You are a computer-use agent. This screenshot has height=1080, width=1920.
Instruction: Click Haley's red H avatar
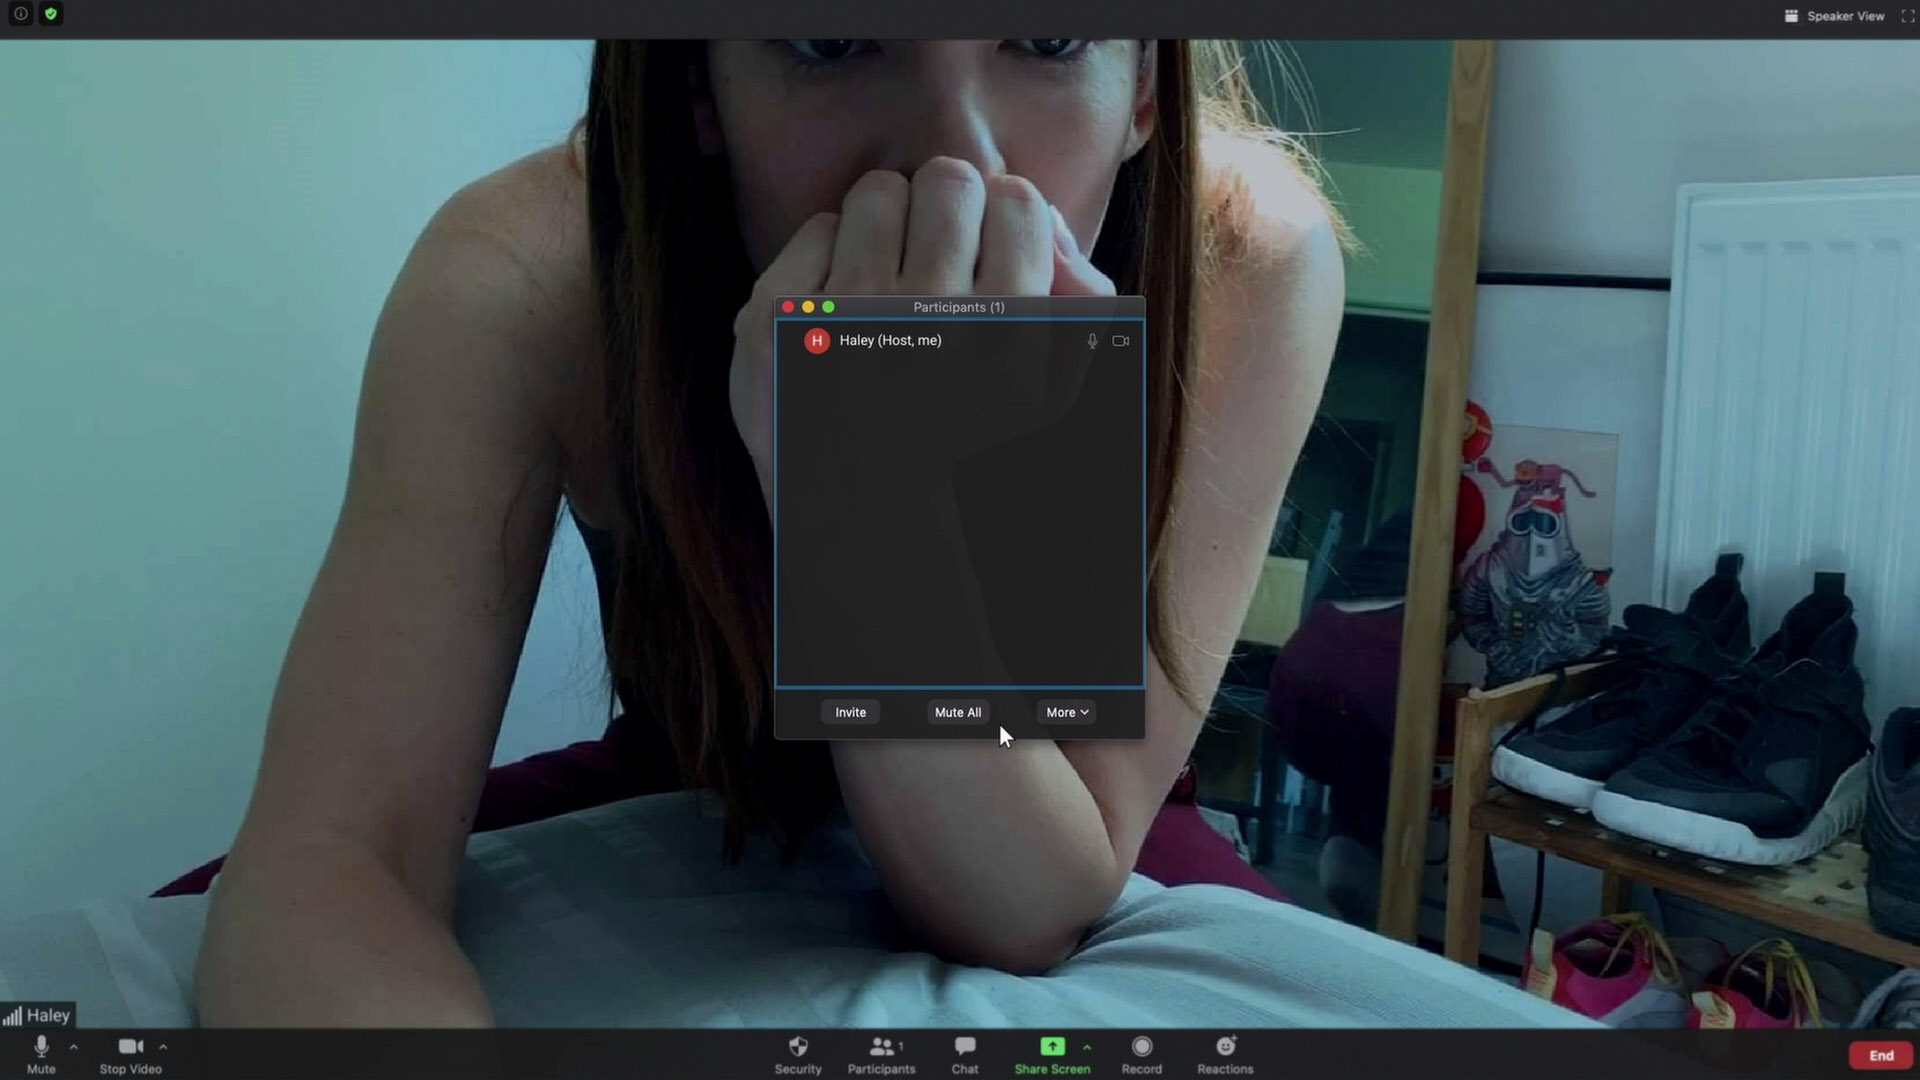point(817,341)
